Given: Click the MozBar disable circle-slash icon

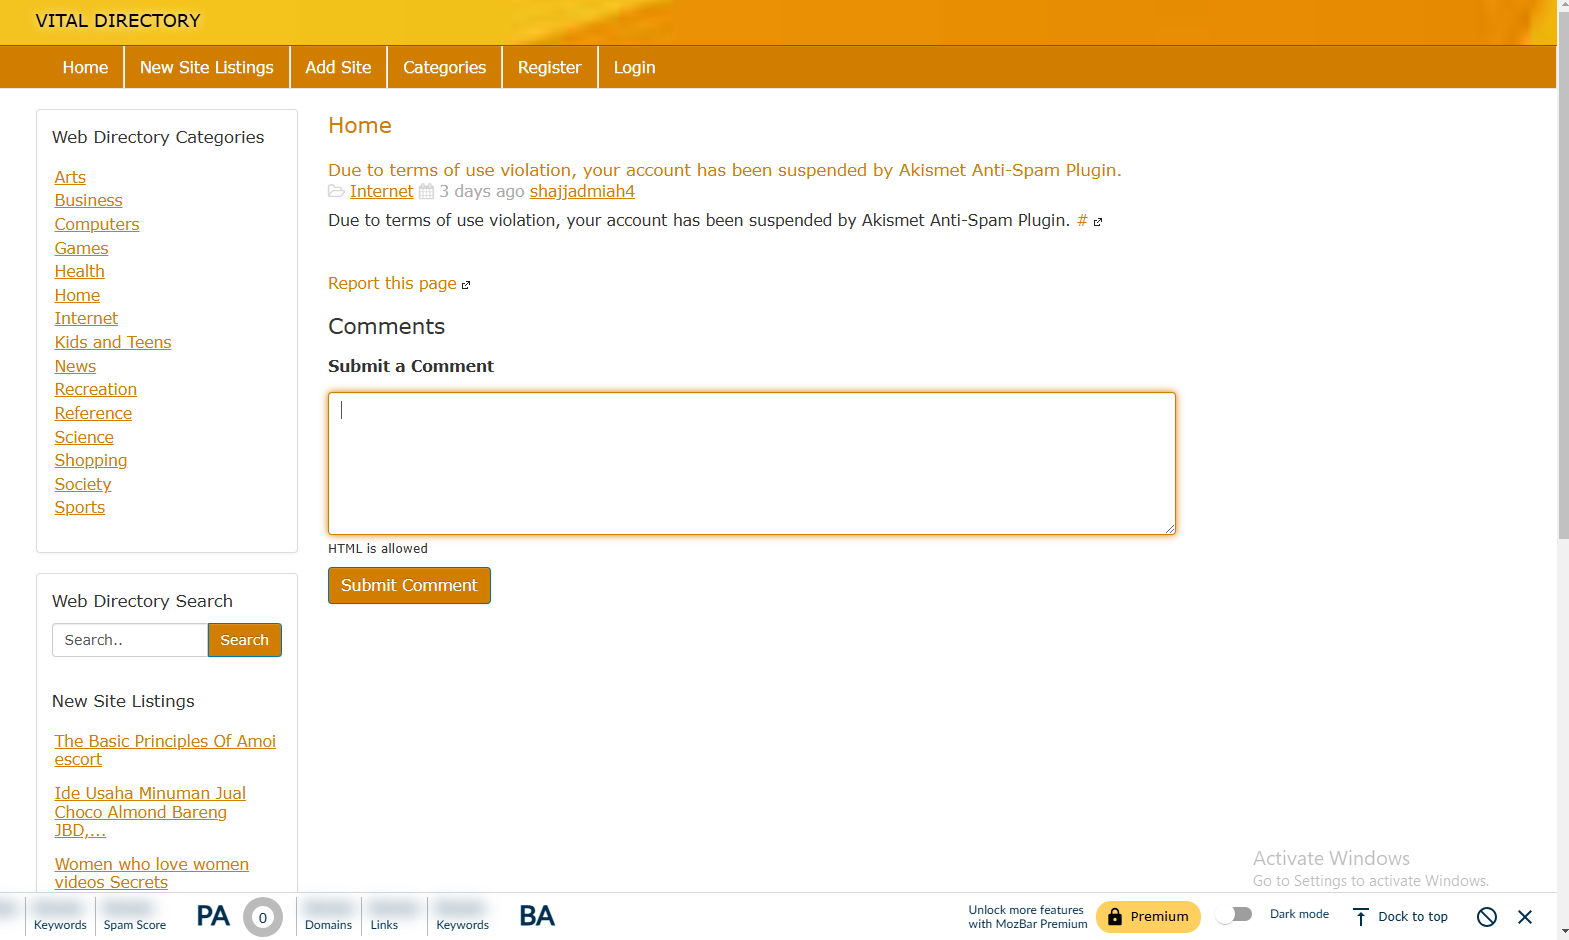Looking at the screenshot, I should click(1487, 917).
